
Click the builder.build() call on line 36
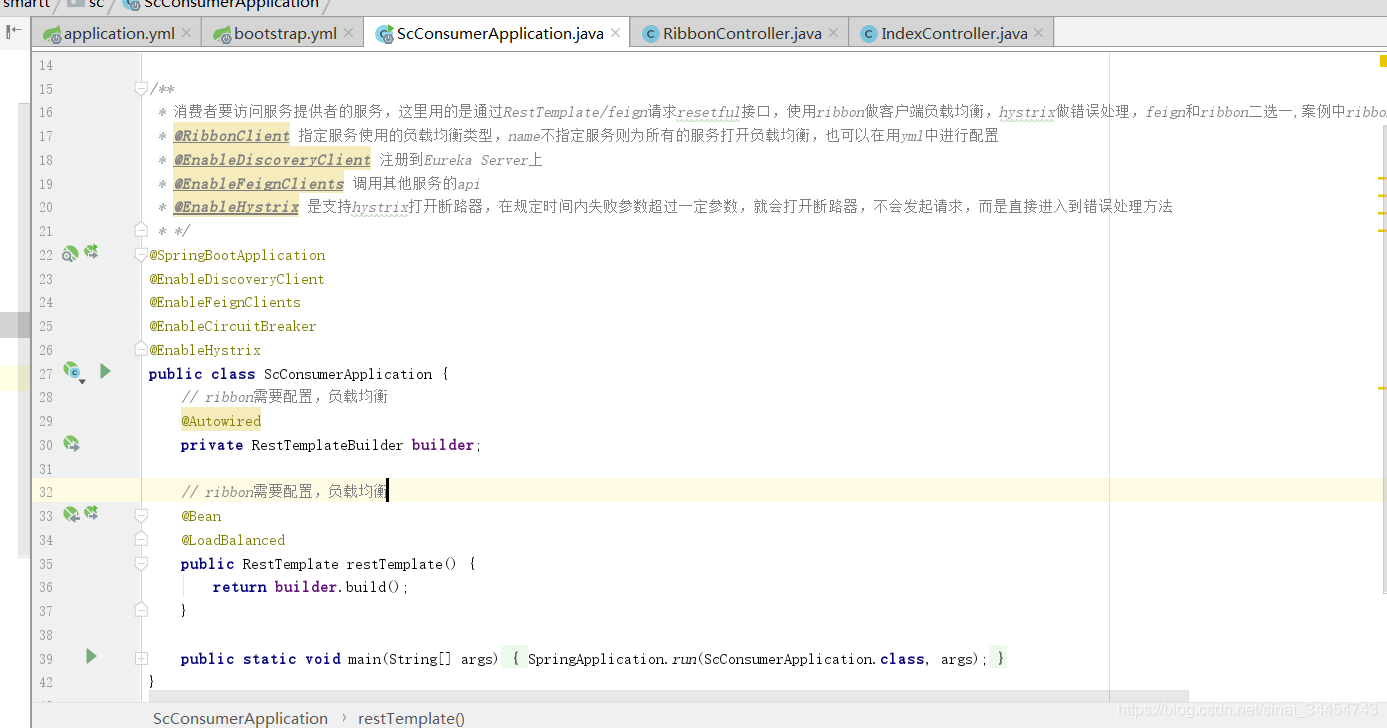pos(339,587)
